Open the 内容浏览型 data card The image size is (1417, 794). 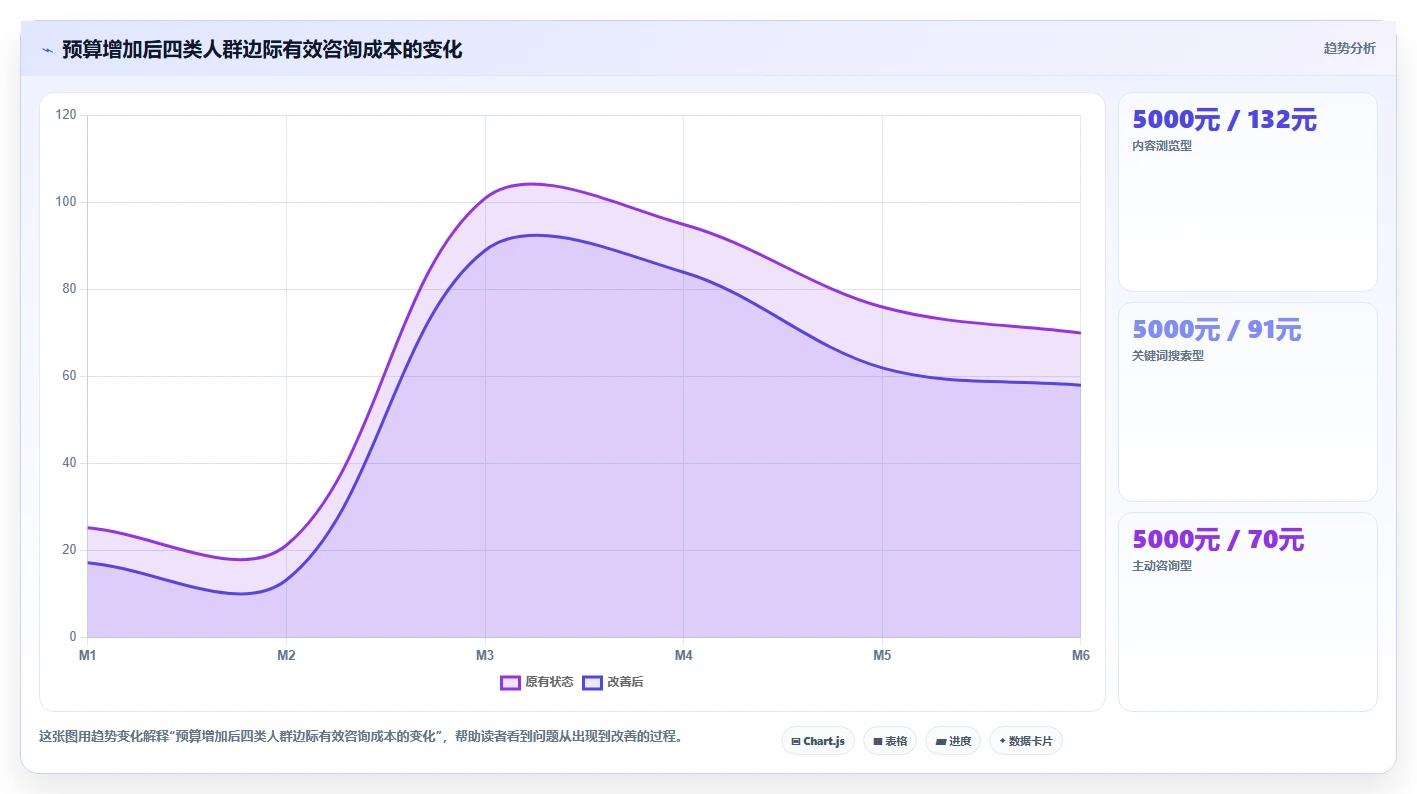(1247, 192)
